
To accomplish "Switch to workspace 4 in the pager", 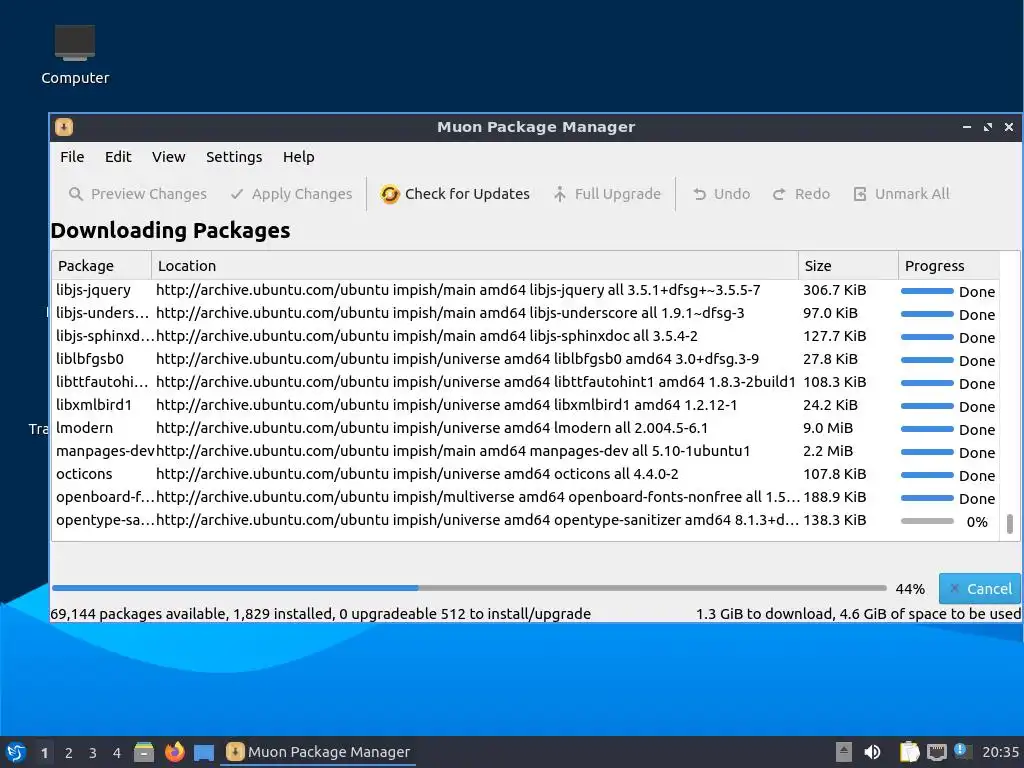I will click(x=117, y=753).
